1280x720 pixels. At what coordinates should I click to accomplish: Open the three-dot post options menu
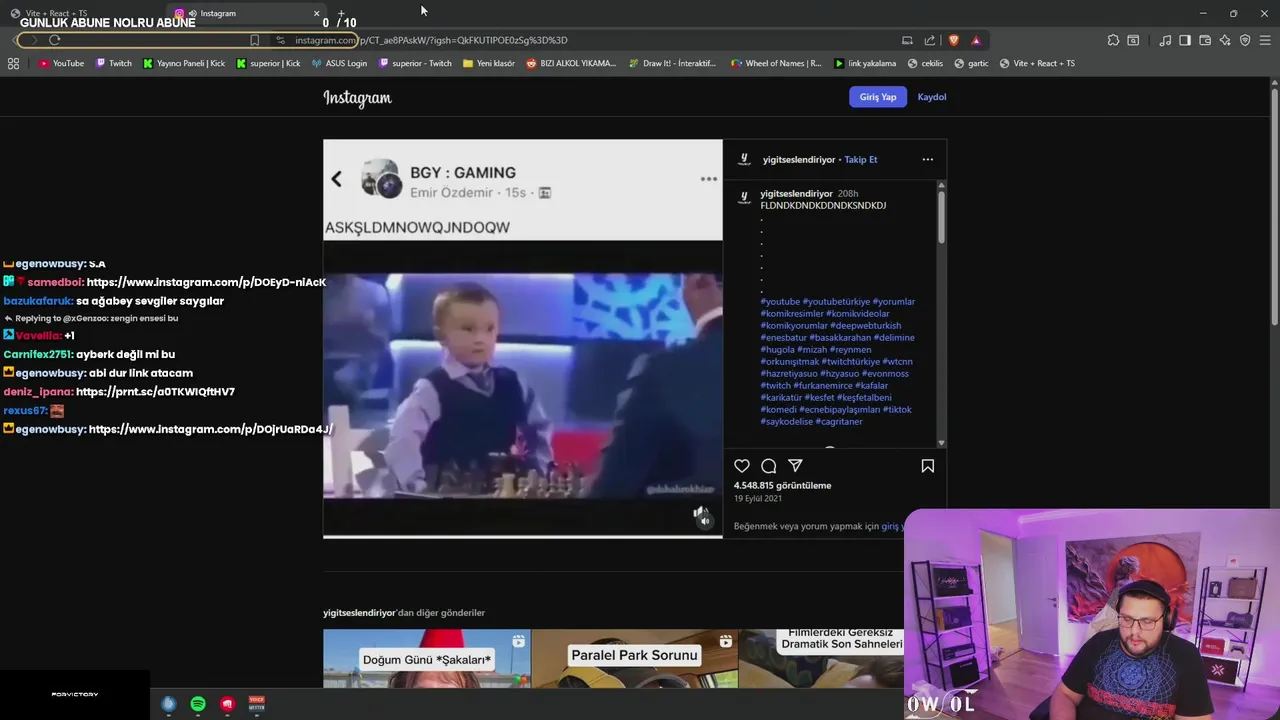point(928,160)
